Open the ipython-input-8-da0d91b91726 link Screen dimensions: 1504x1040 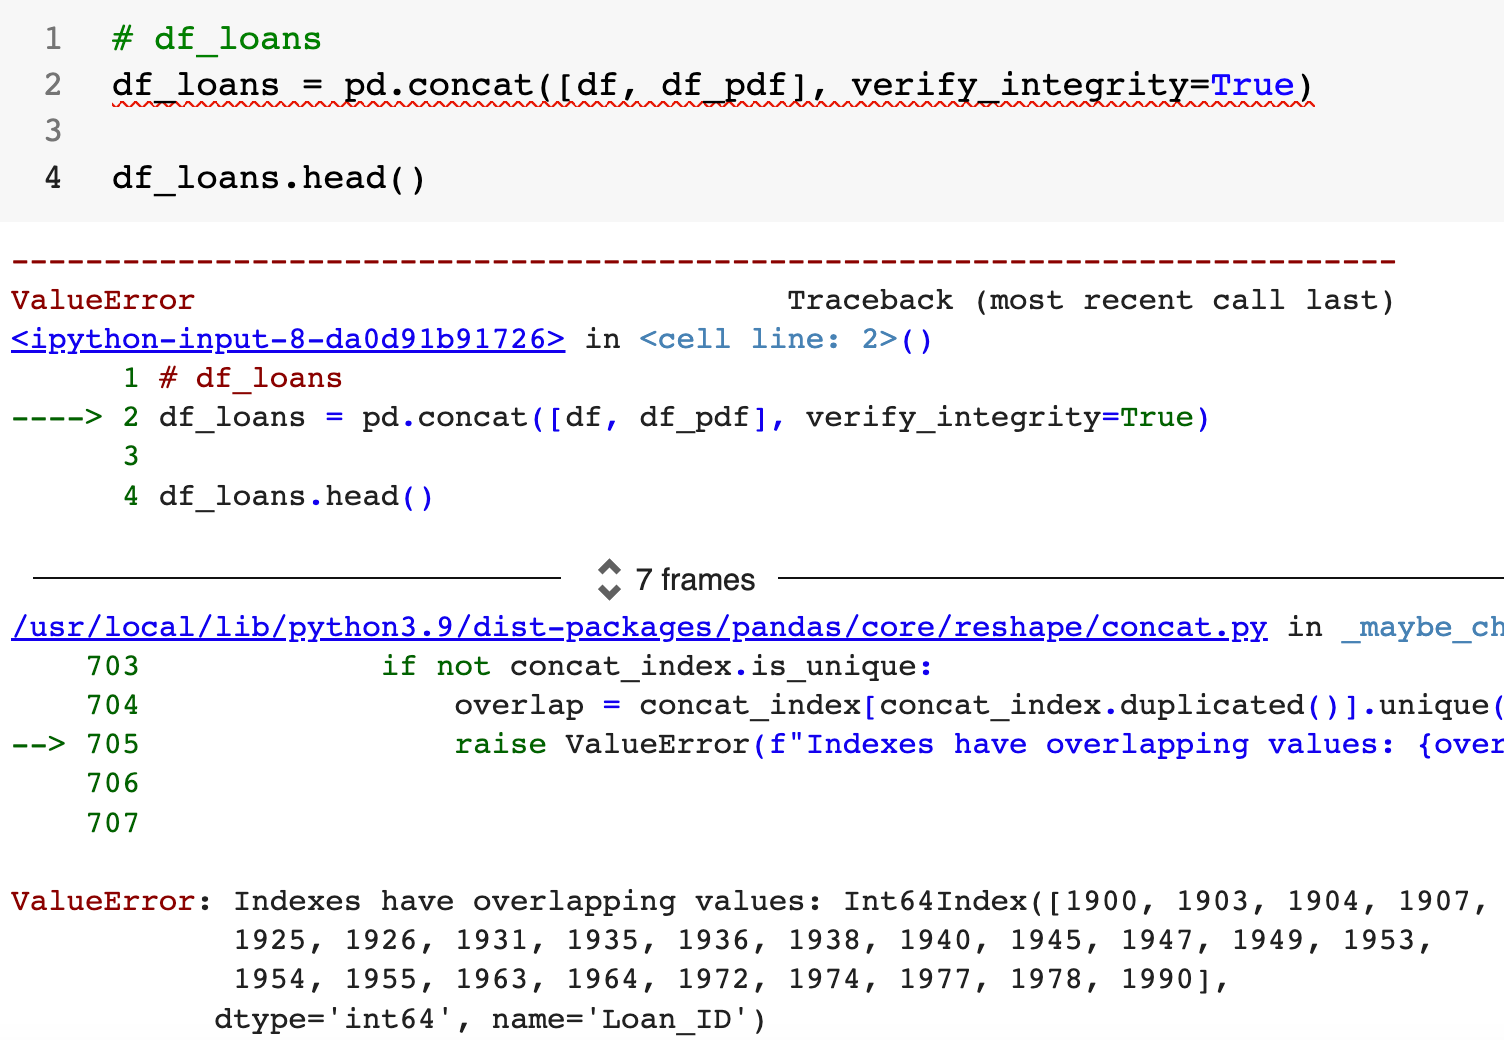point(288,340)
